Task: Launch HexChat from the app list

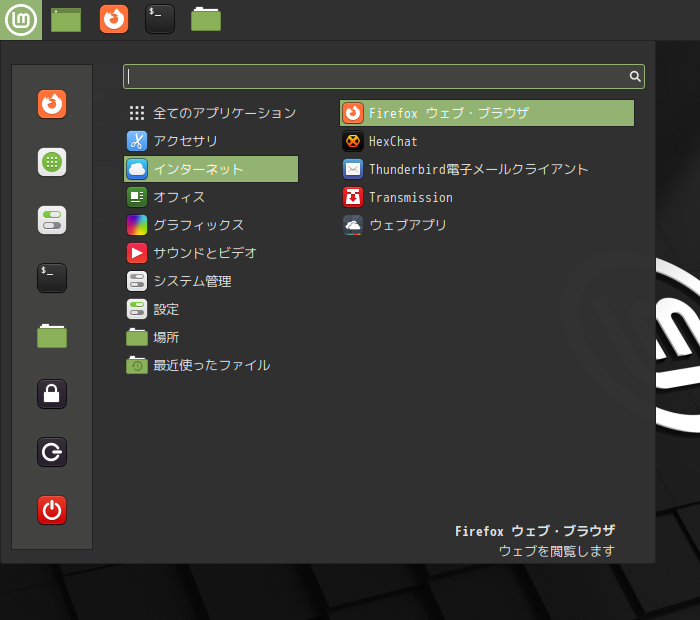Action: 487,141
